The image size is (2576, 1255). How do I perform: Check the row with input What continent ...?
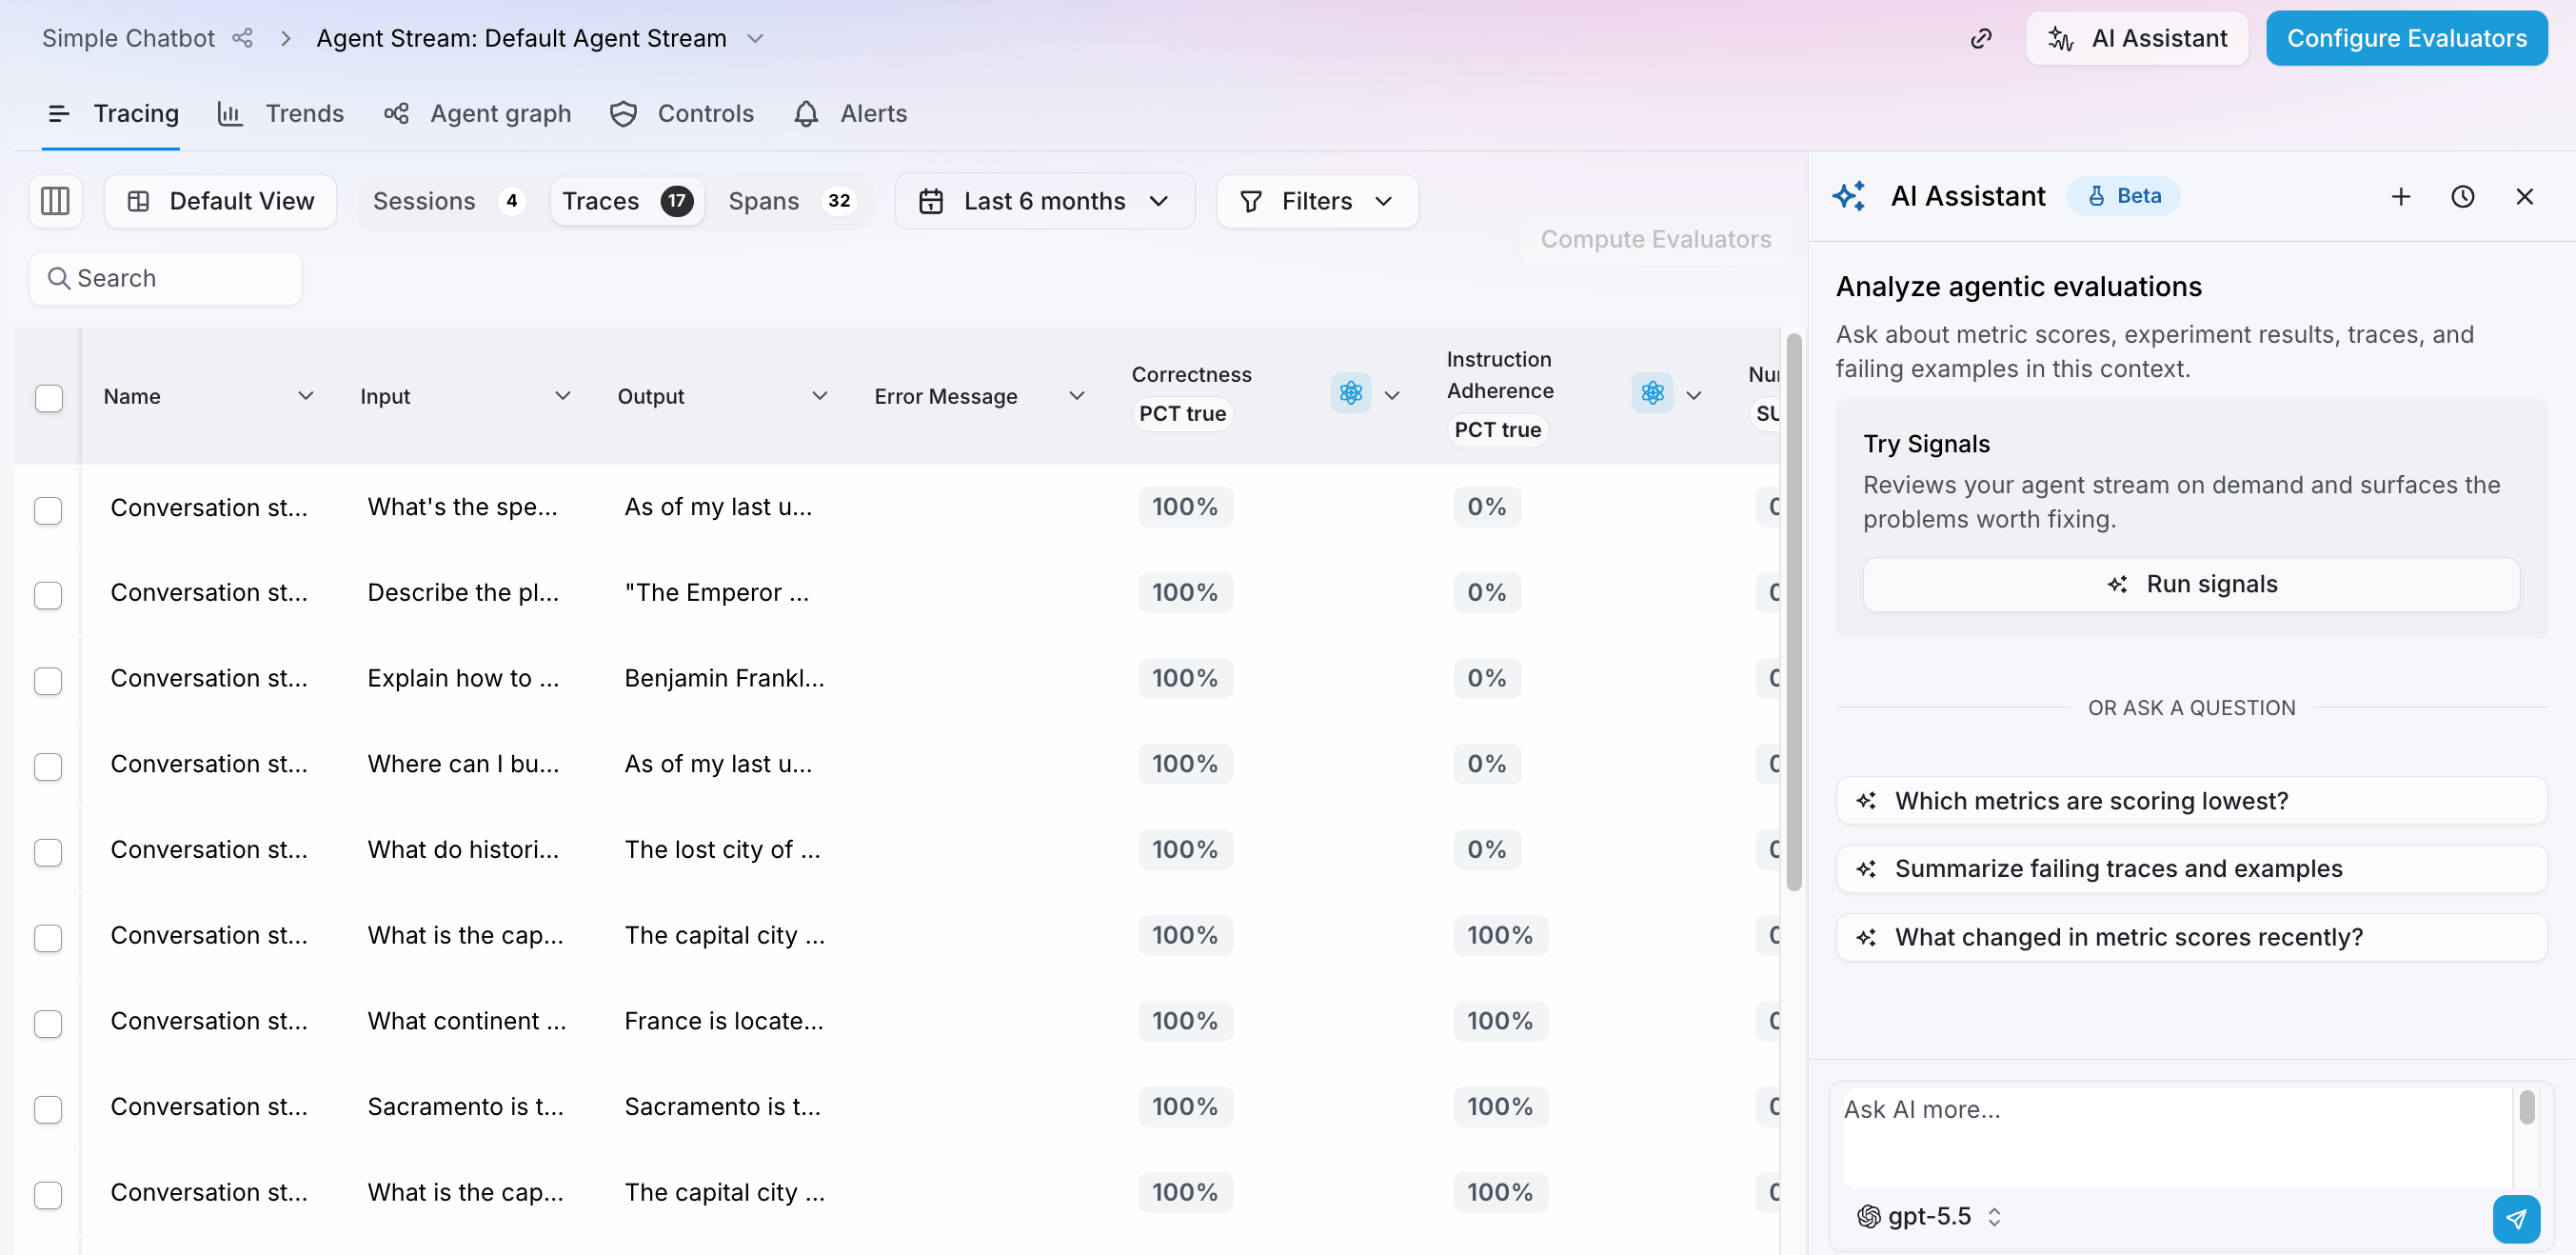(48, 1023)
